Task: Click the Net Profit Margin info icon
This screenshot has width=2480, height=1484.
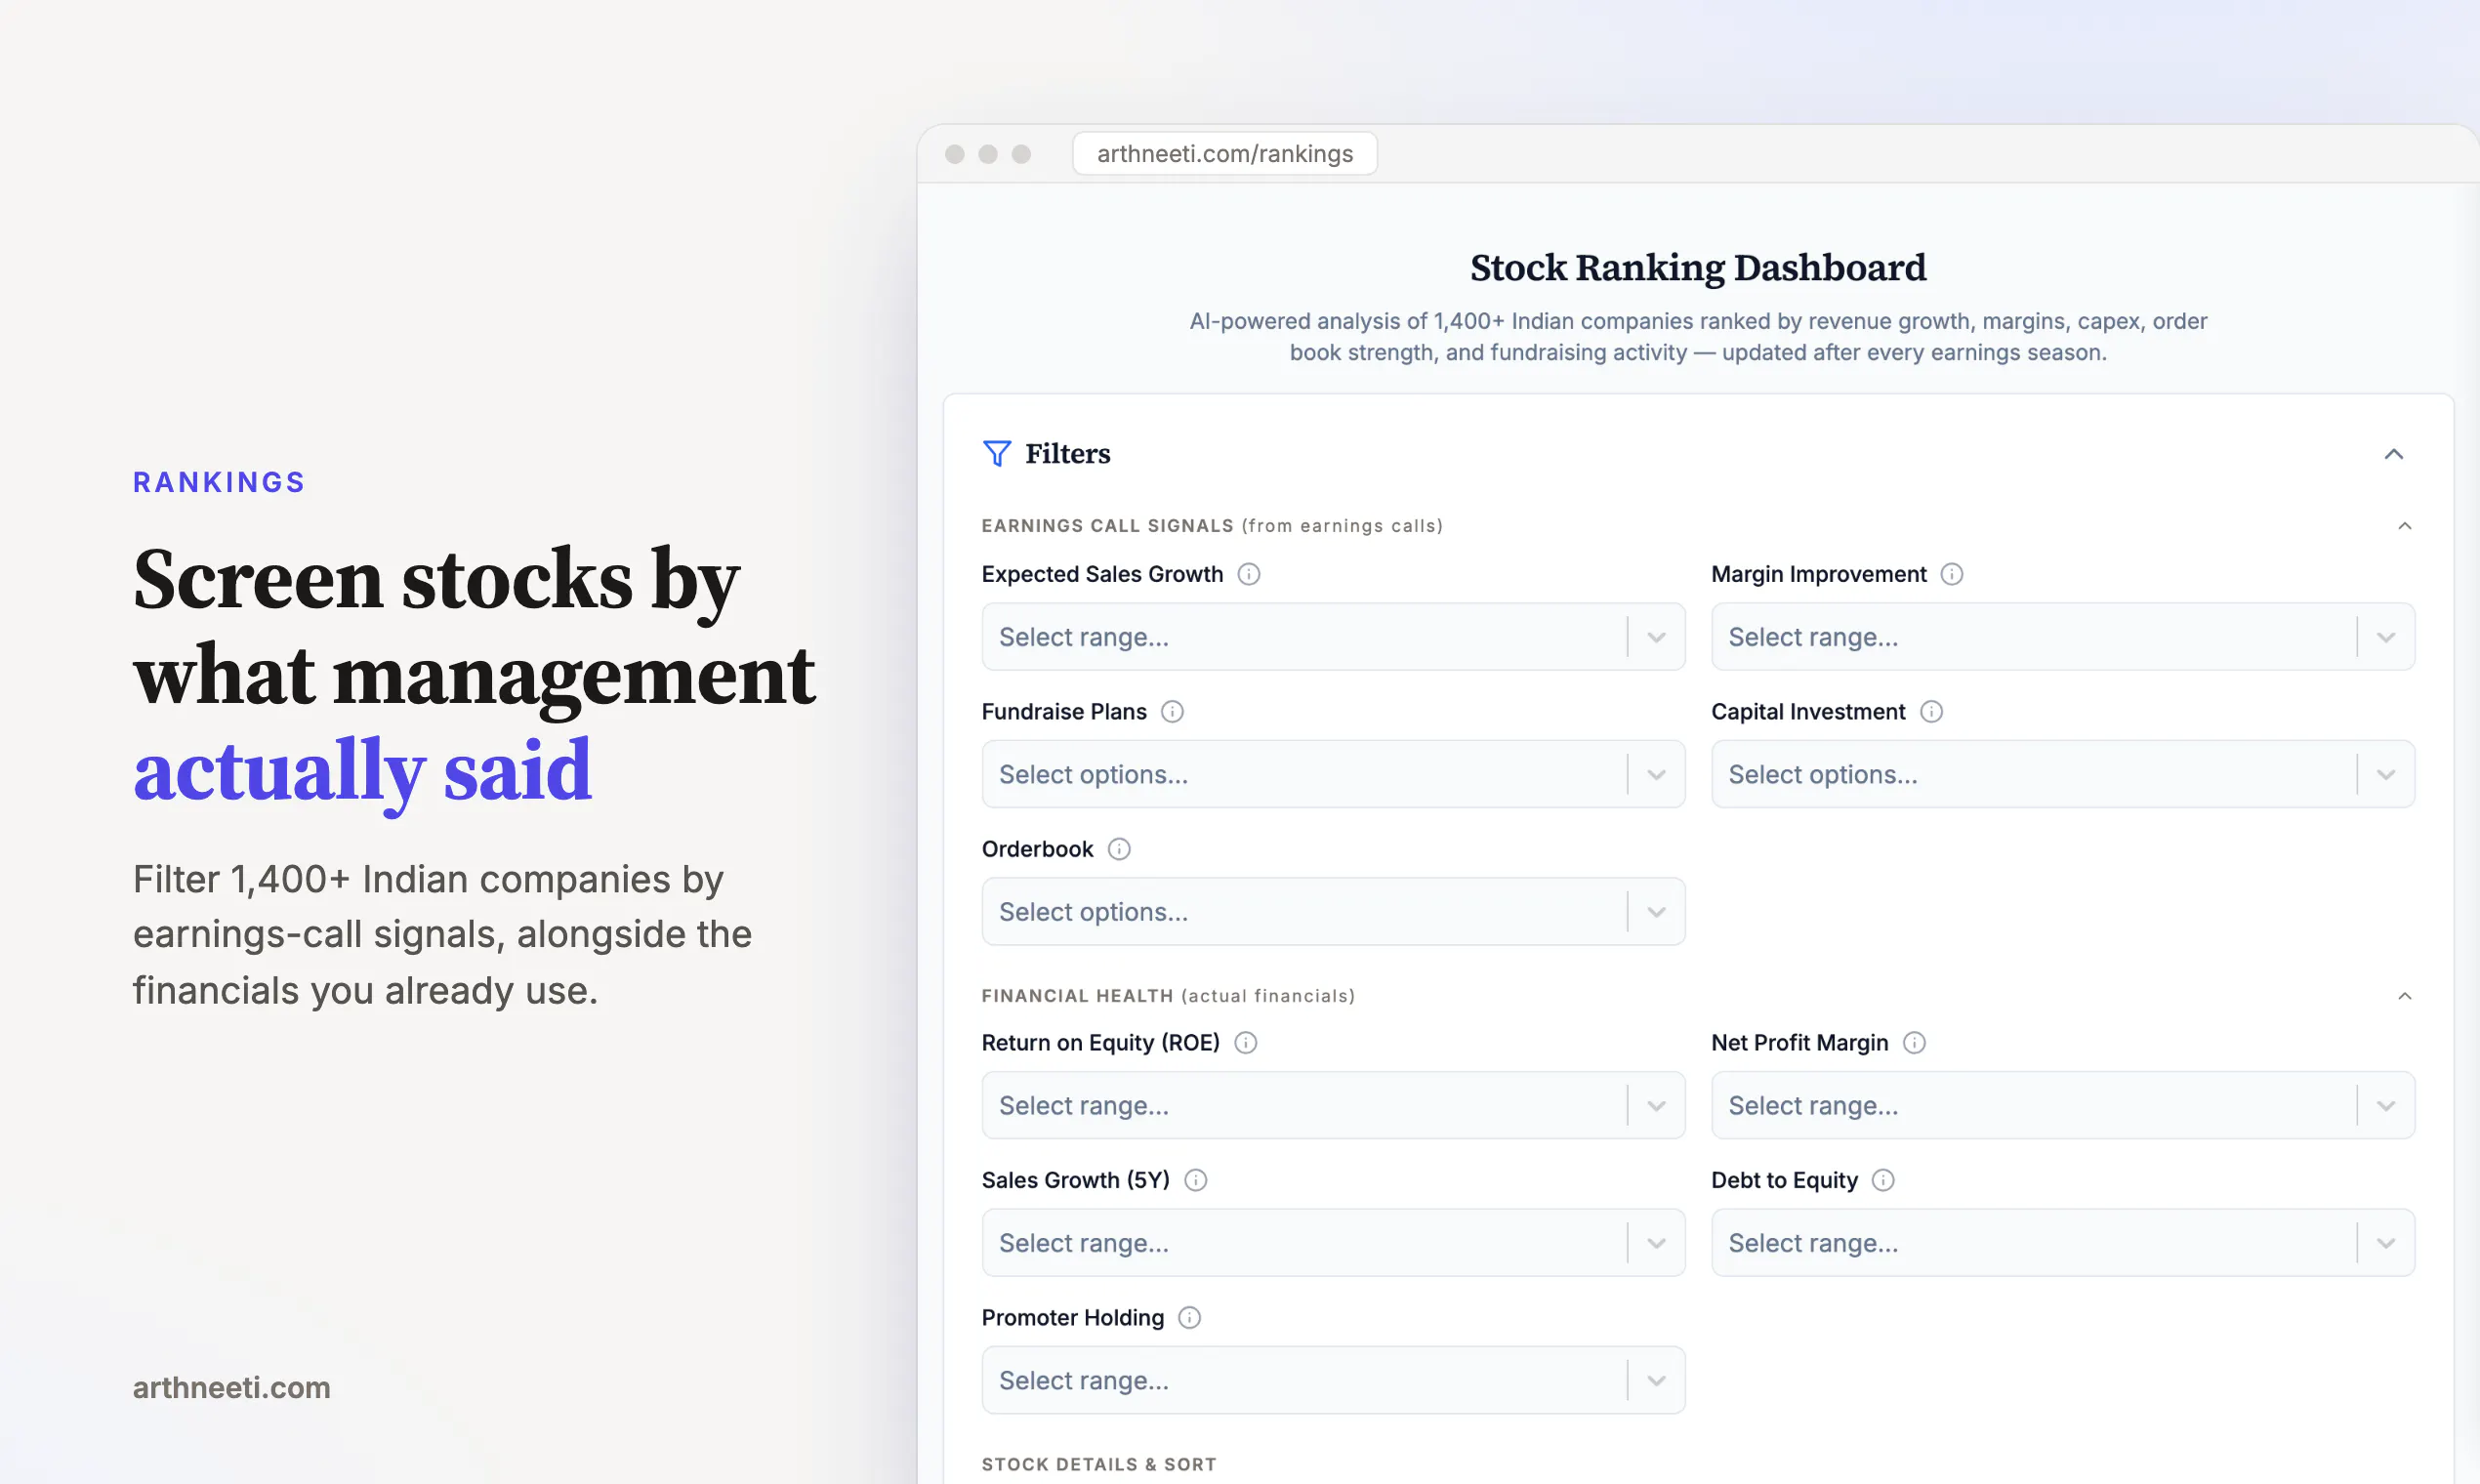Action: [x=1914, y=1043]
